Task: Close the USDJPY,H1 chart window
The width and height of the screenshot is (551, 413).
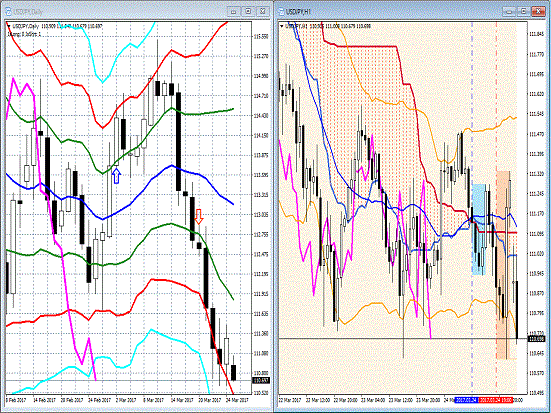Action: pos(539,12)
